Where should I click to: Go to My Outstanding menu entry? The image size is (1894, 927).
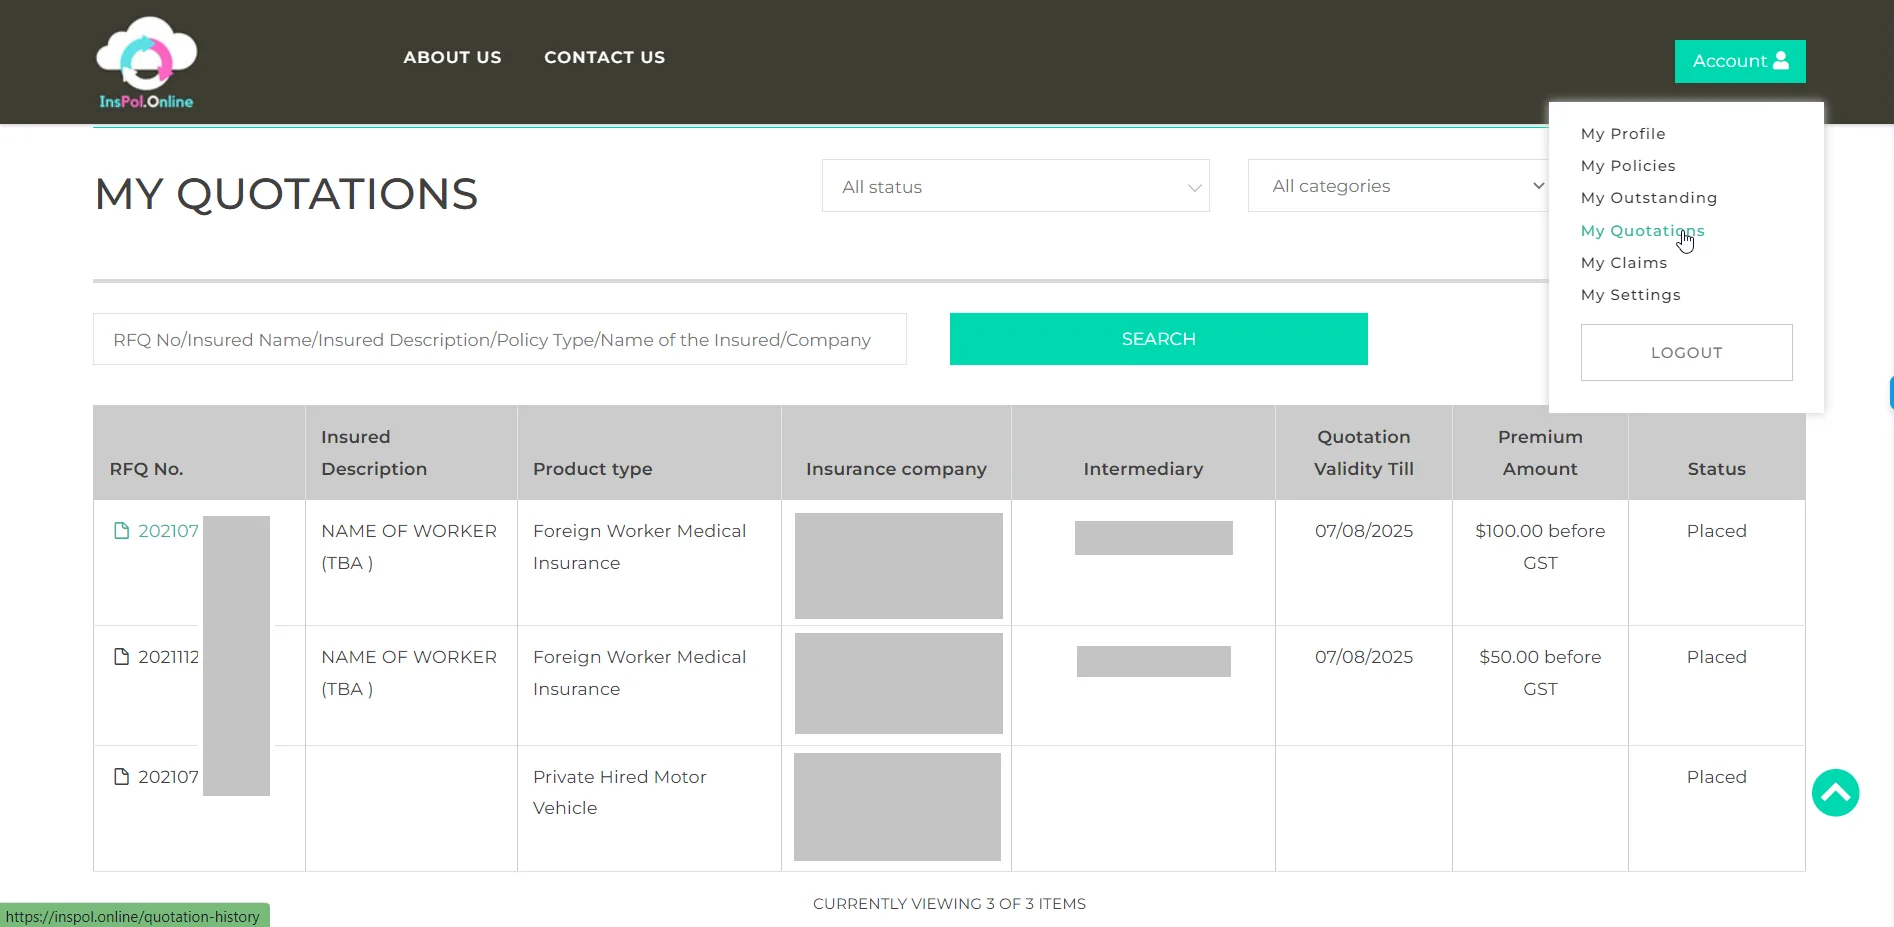point(1648,198)
